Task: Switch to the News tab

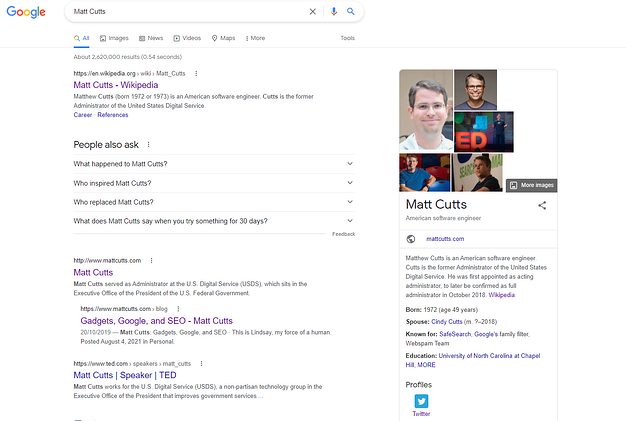Action: click(x=151, y=38)
